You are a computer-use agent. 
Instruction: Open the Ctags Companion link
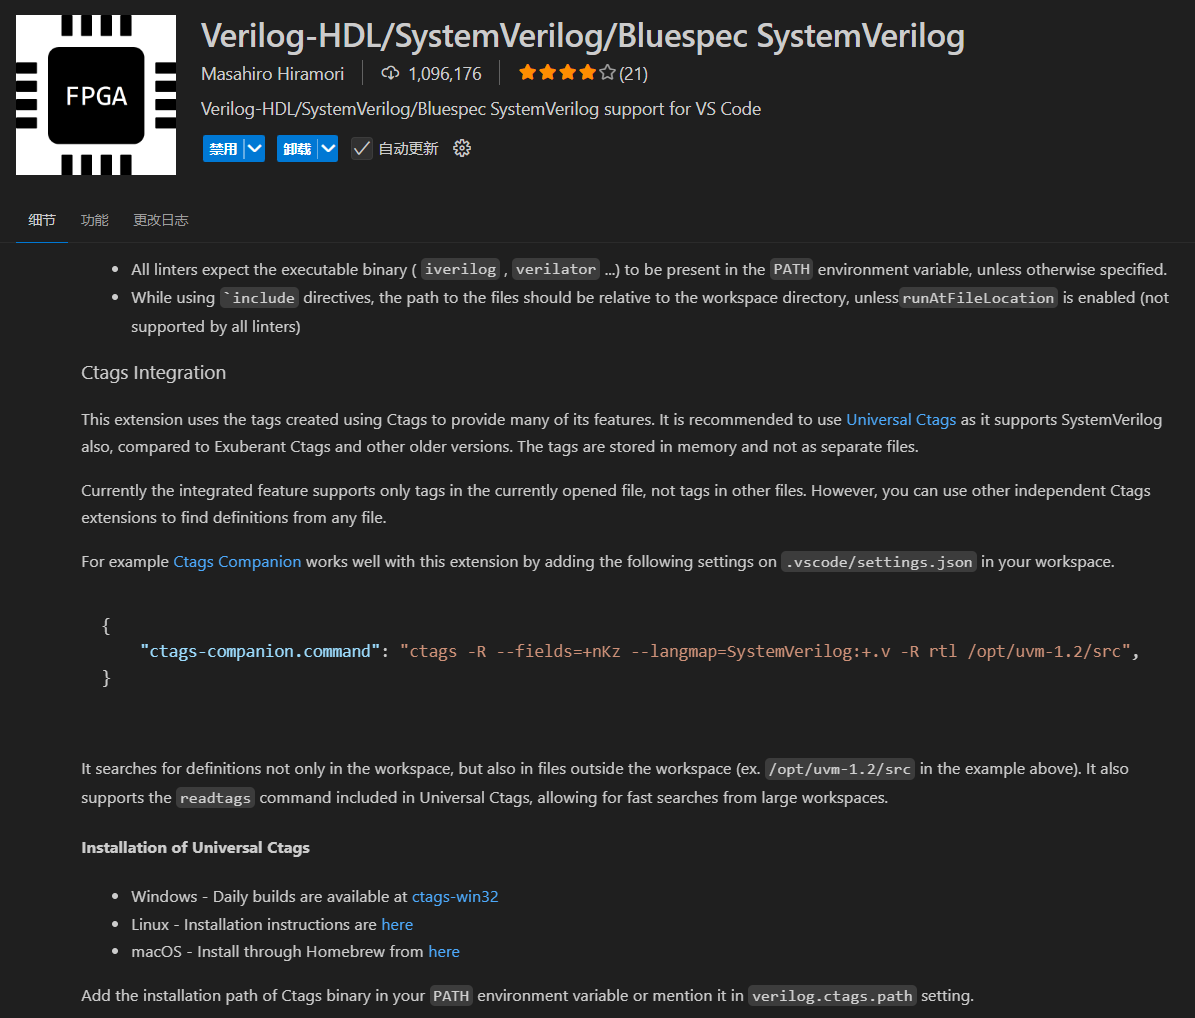click(237, 562)
